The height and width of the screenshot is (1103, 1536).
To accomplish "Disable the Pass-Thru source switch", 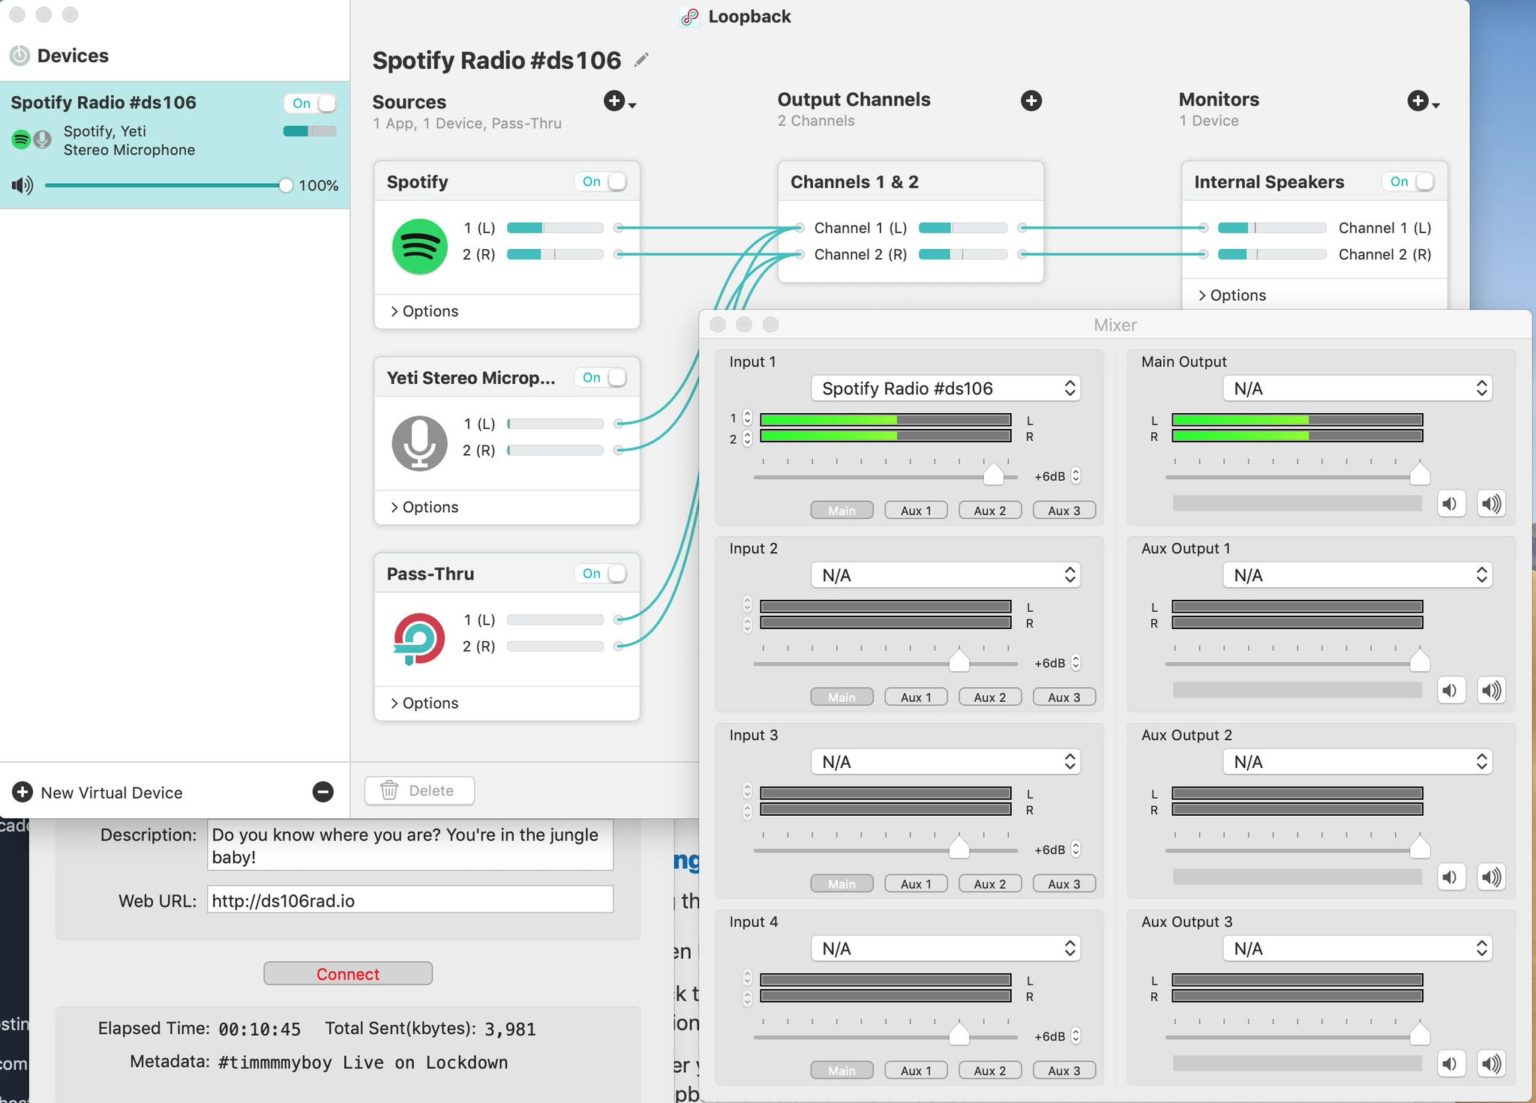I will coord(601,573).
